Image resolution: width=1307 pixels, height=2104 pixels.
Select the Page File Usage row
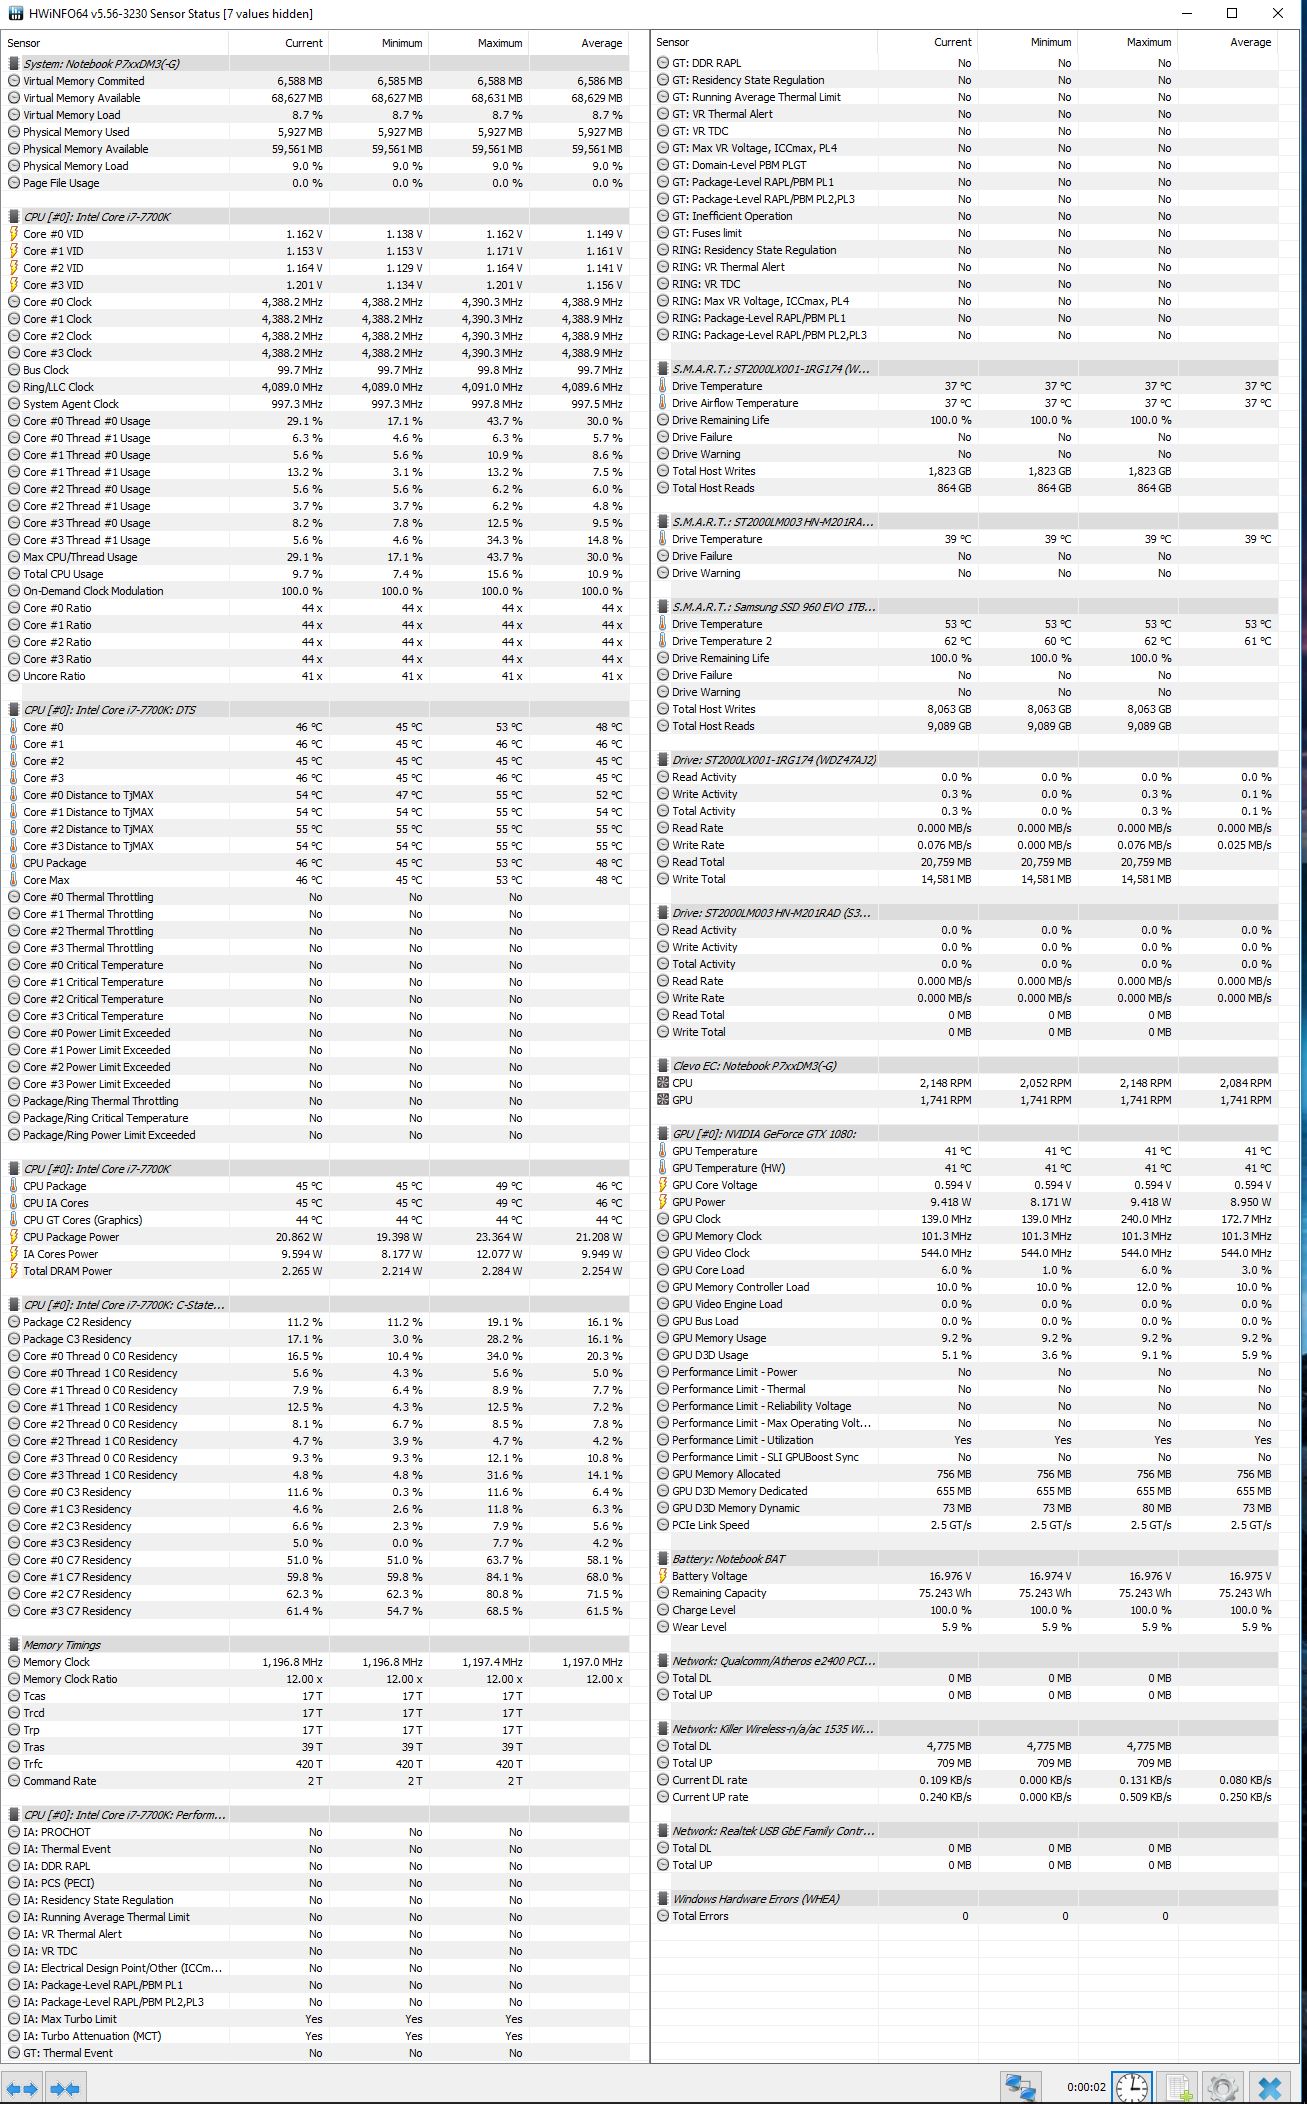[316, 183]
